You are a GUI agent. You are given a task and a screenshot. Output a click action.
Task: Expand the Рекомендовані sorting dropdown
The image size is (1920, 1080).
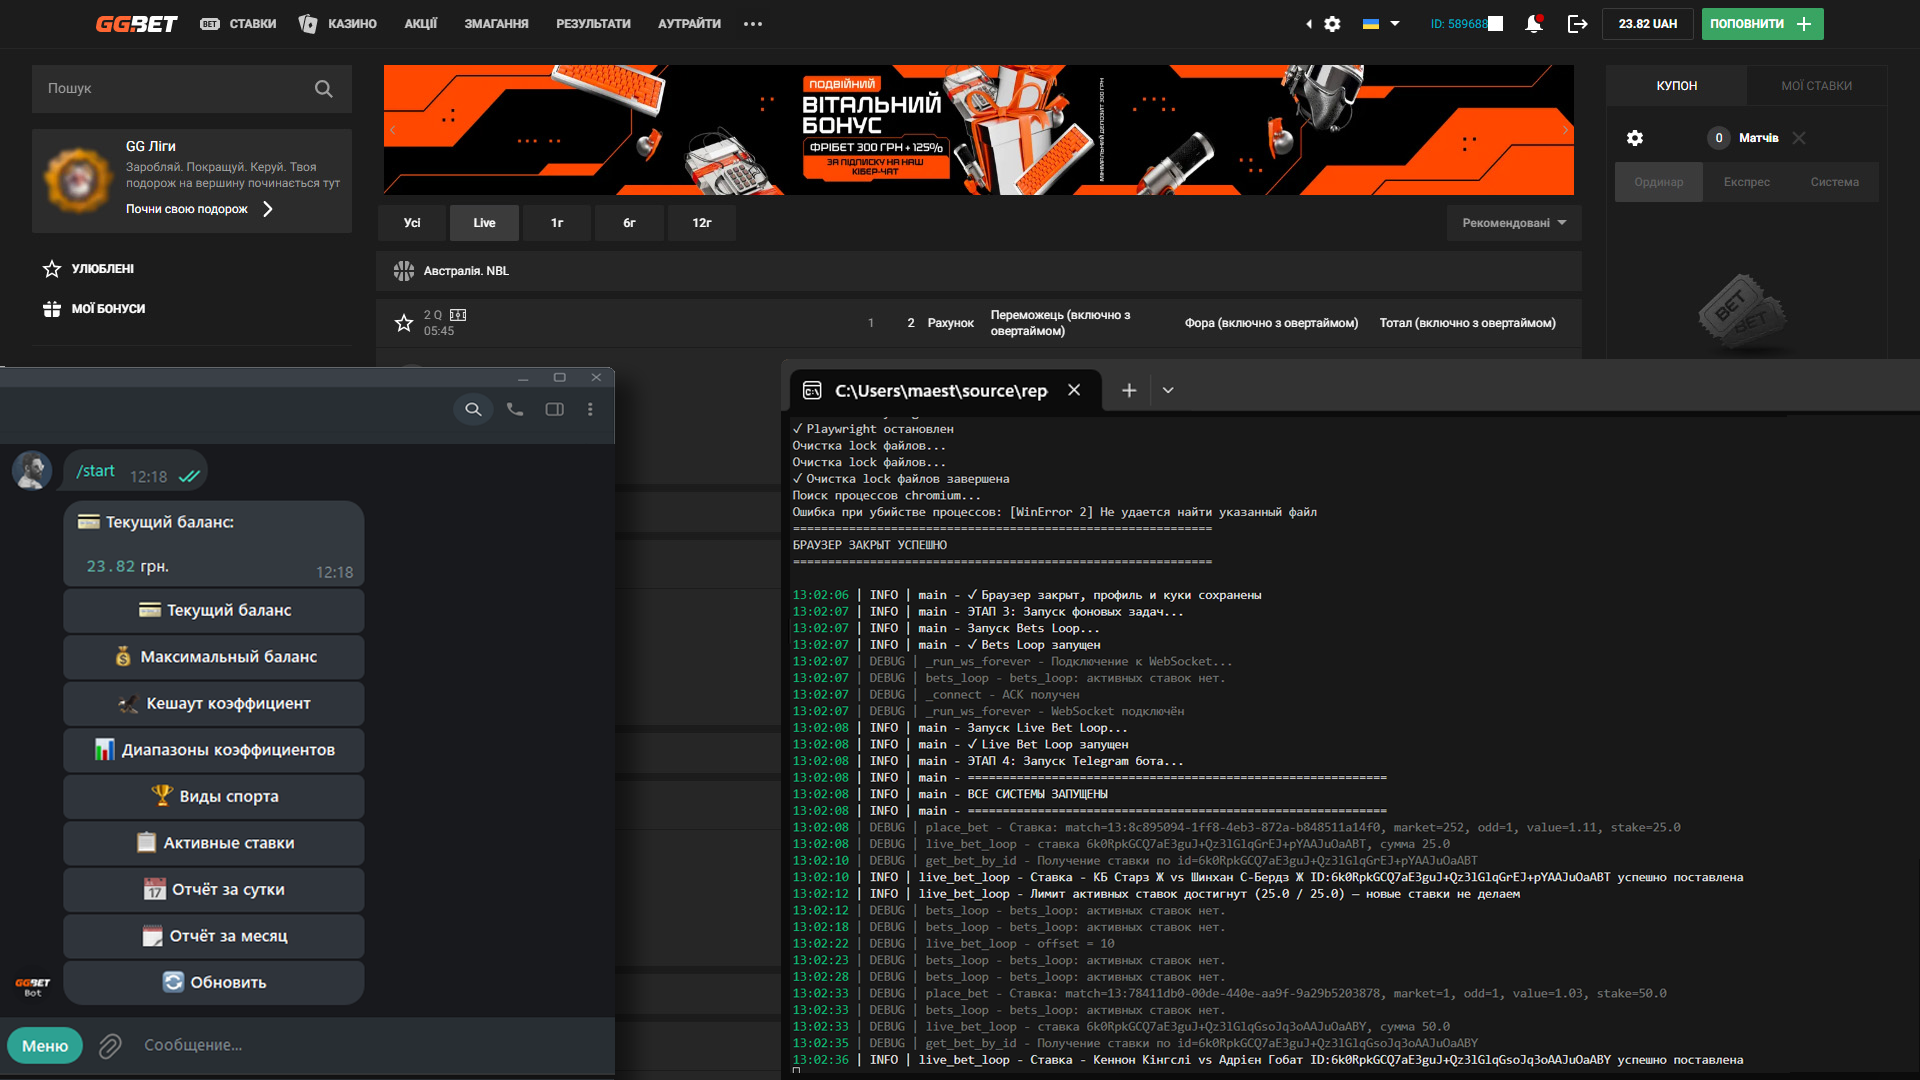(1513, 223)
